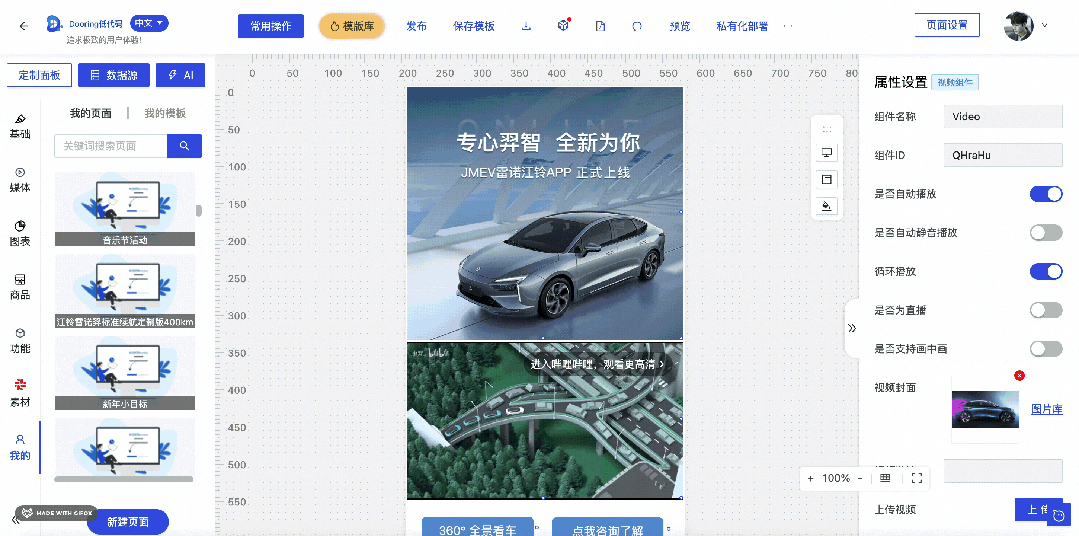Open the 素材 materials category

coord(20,394)
